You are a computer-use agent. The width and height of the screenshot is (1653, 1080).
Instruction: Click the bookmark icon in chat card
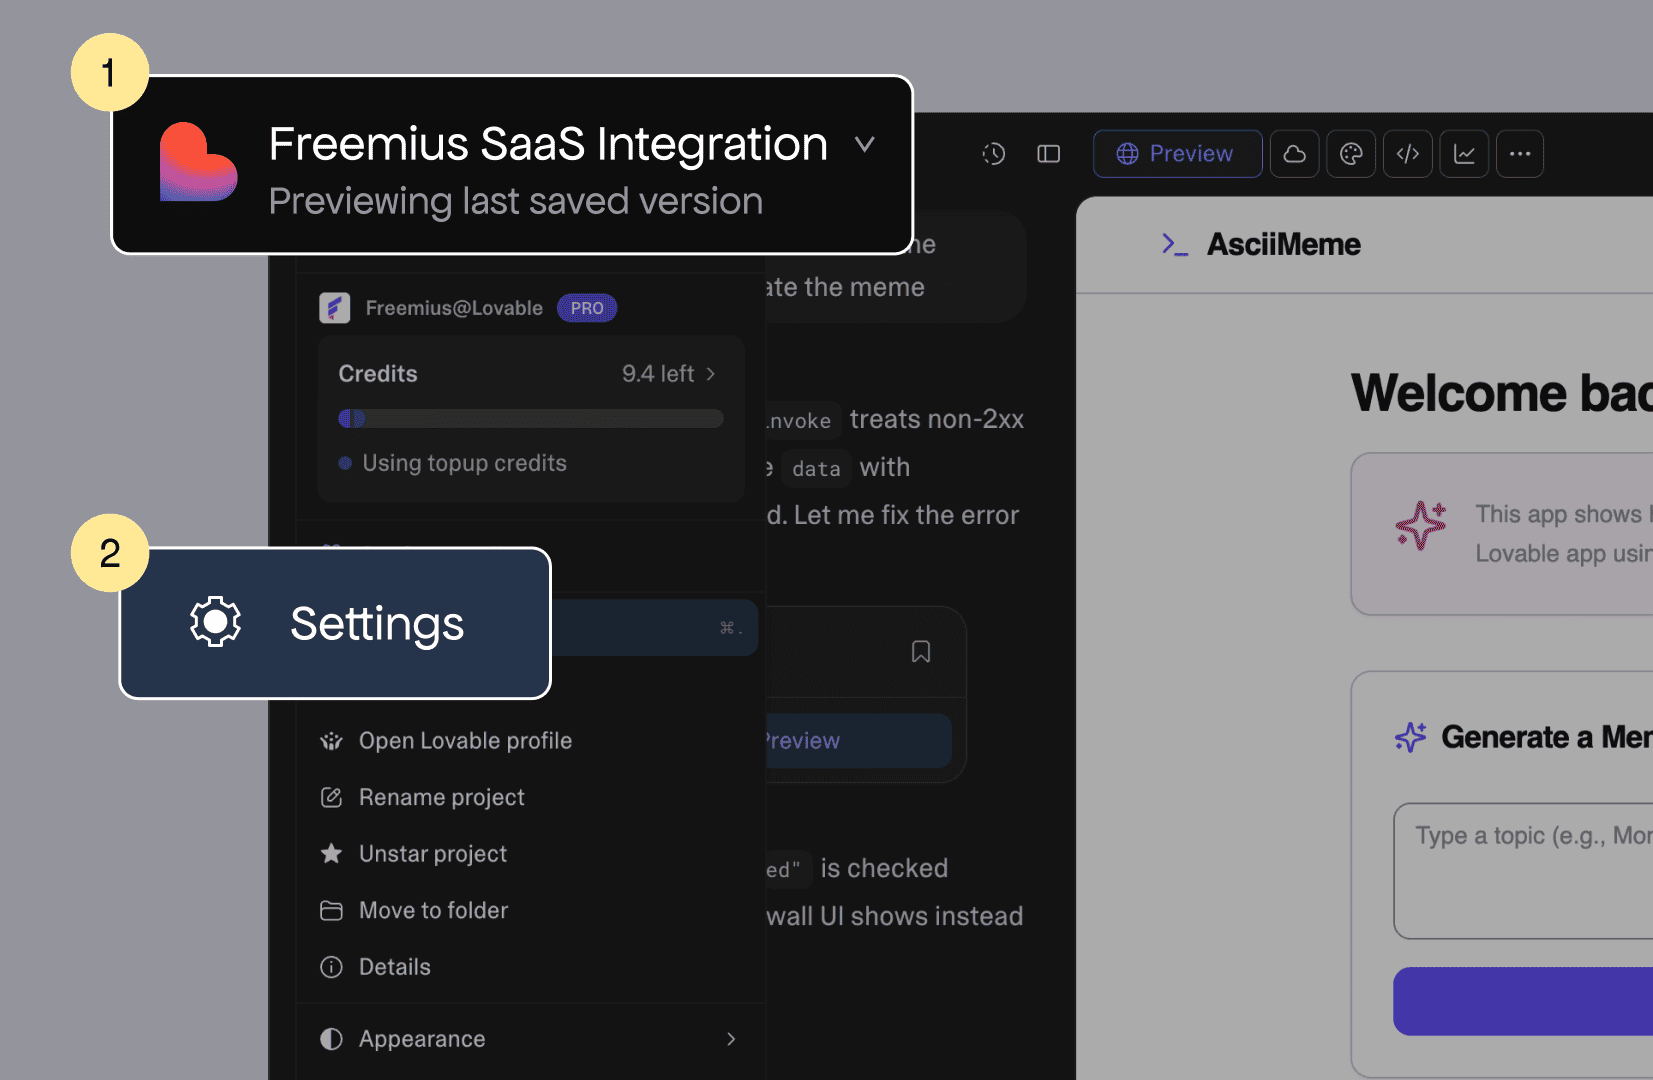pos(921,652)
